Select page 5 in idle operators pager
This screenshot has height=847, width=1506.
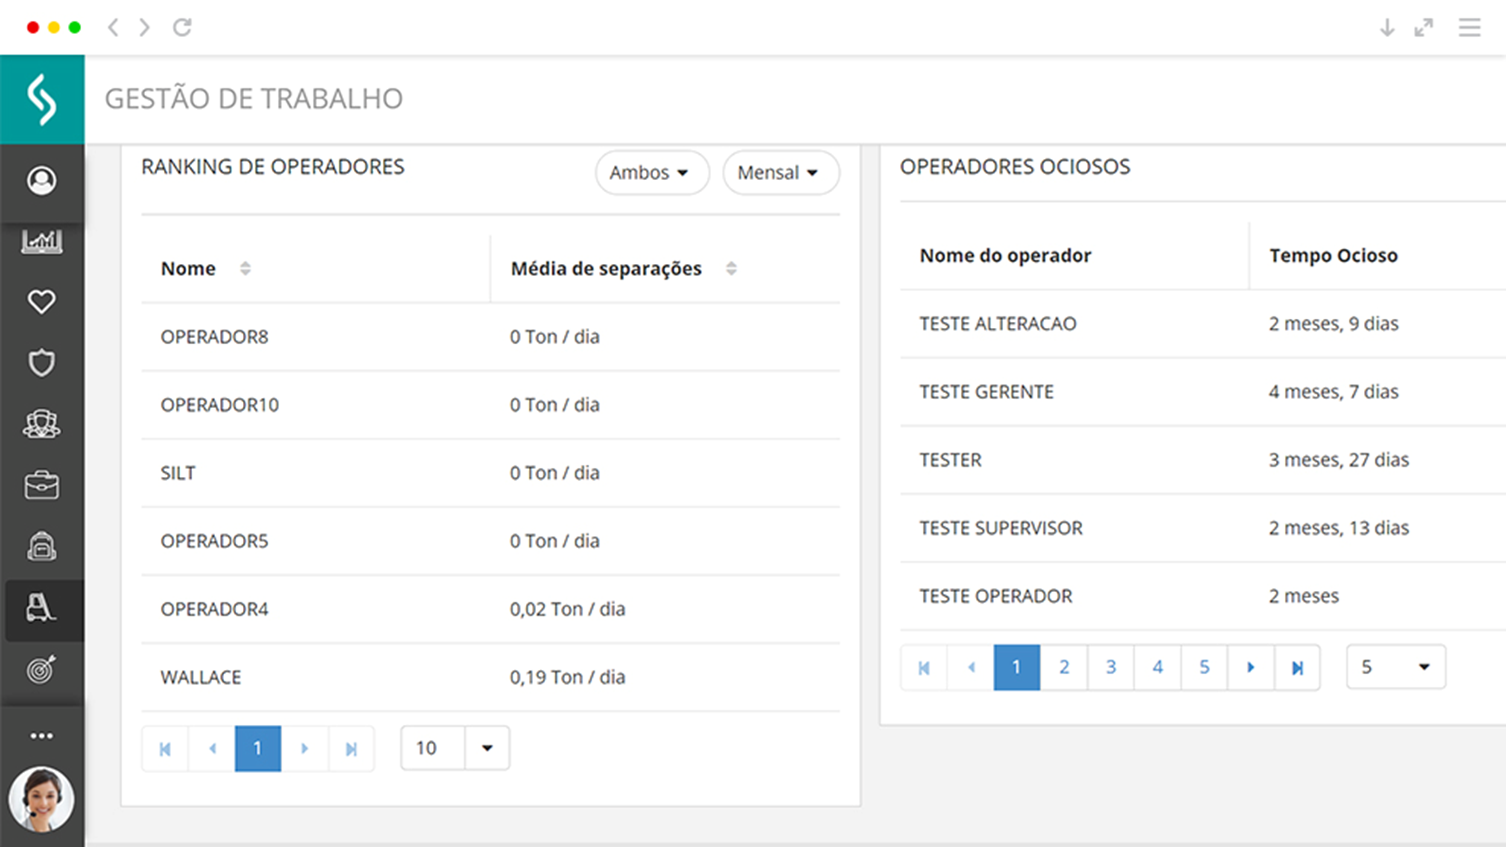click(x=1204, y=667)
